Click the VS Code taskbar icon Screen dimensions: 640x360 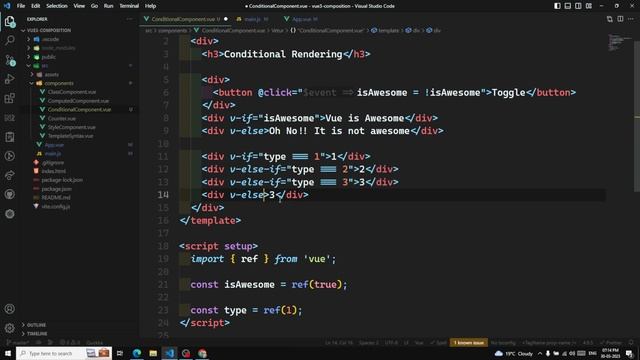(169, 353)
